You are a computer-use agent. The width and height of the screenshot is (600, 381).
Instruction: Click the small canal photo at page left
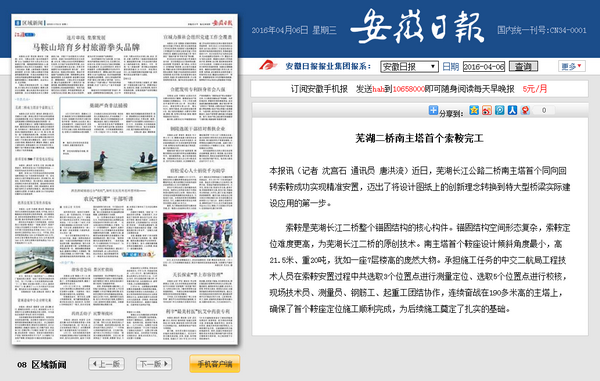(x=34, y=260)
